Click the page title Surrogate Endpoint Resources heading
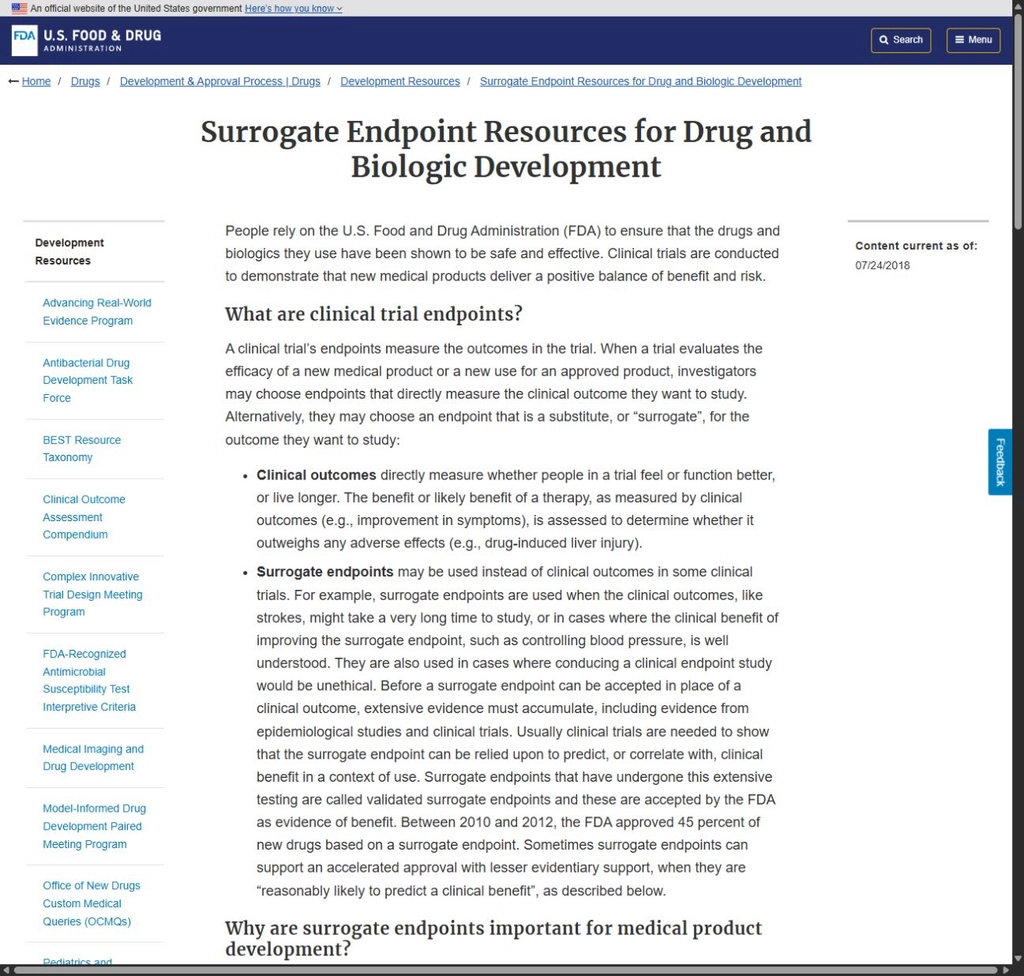The height and width of the screenshot is (976, 1024). 506,149
